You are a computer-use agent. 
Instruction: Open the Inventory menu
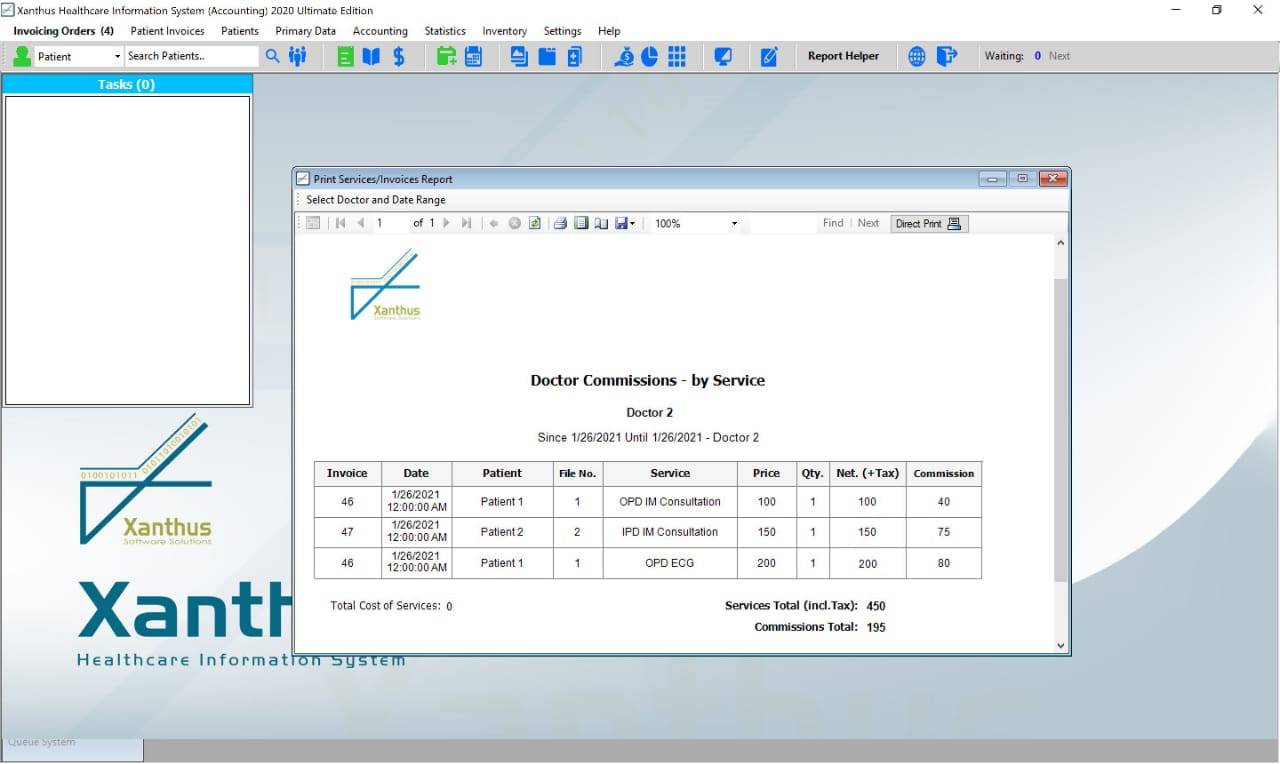tap(504, 31)
